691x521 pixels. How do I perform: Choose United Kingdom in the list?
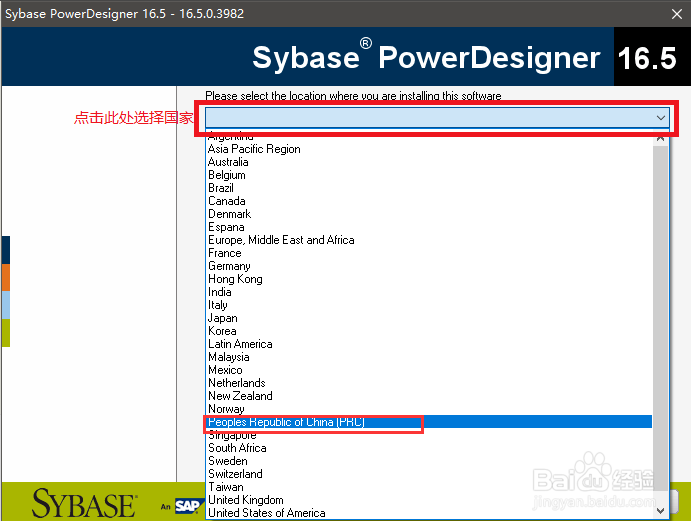pos(430,500)
